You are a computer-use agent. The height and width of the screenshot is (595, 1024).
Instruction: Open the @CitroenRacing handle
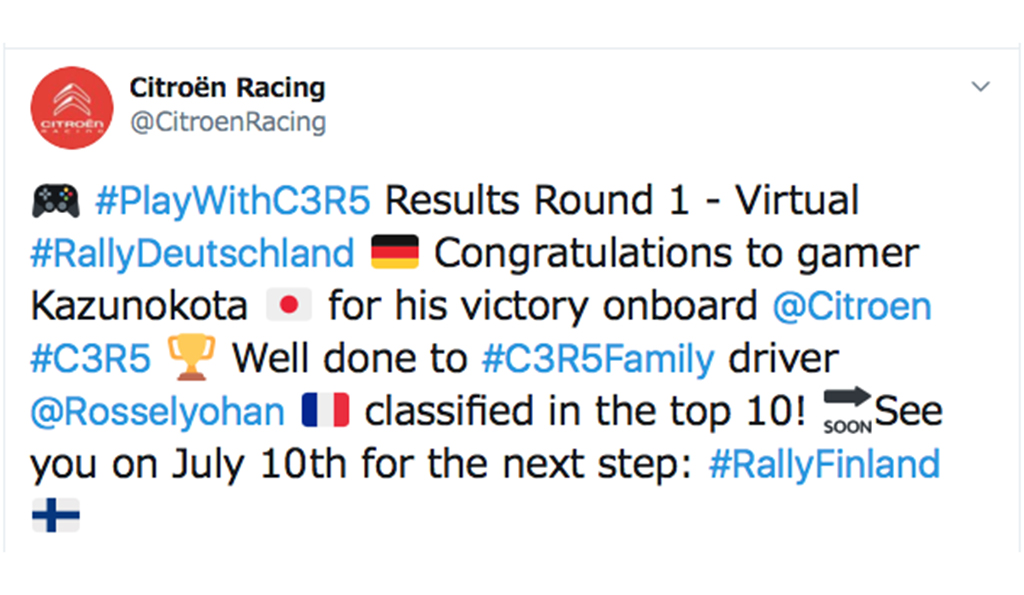(x=228, y=122)
